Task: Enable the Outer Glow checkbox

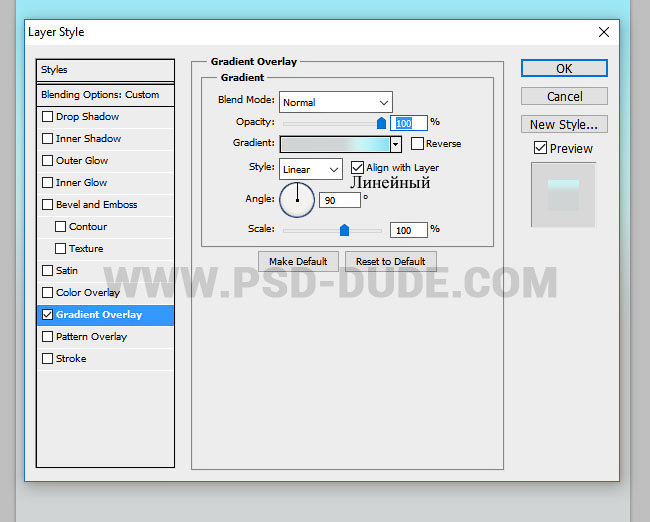Action: click(47, 160)
